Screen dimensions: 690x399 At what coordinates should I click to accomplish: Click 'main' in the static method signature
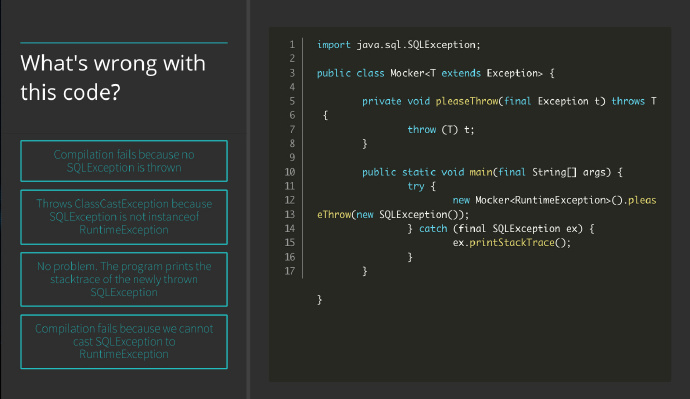pos(481,172)
